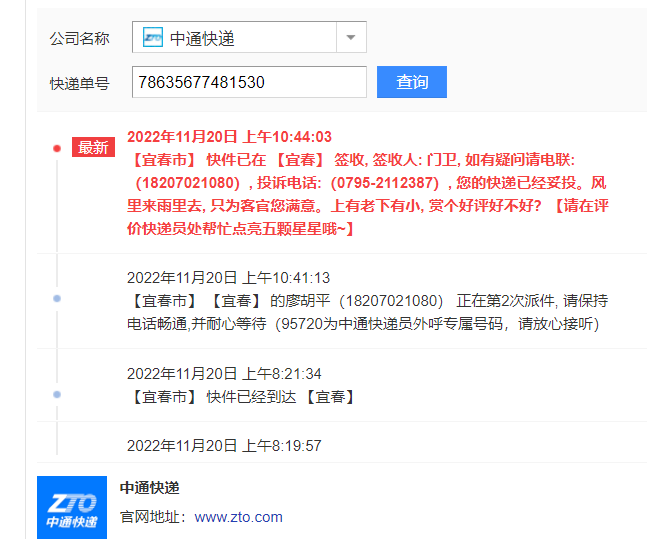The height and width of the screenshot is (539, 647).
Task: Click 廖胡平 courier phone text in second entry
Action: pyautogui.click(x=394, y=301)
